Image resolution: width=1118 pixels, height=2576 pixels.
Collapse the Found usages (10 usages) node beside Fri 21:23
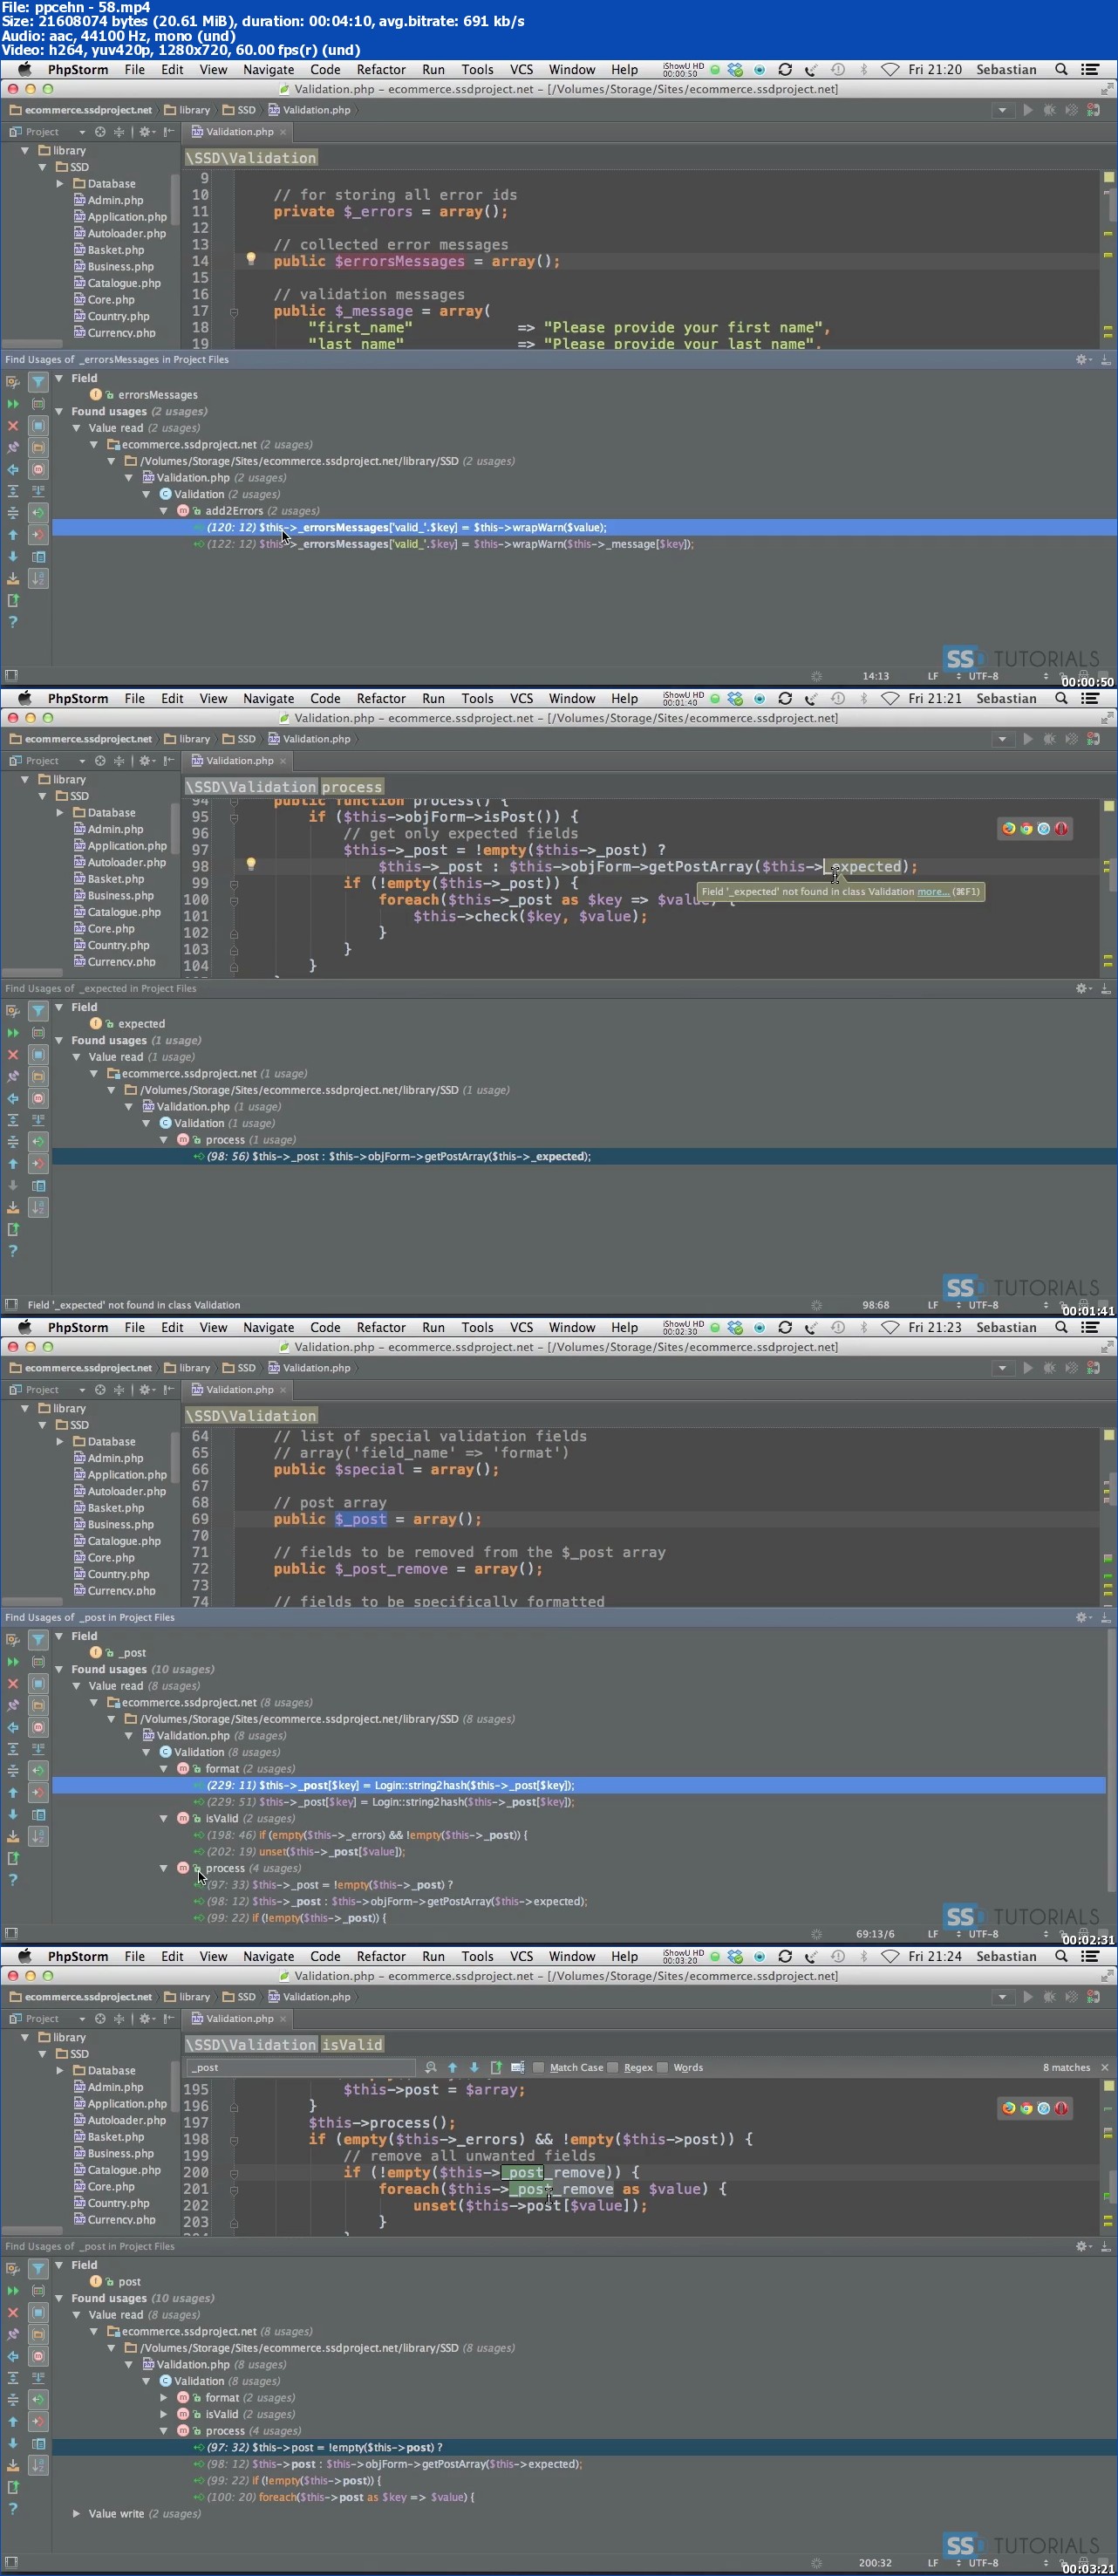pyautogui.click(x=60, y=1669)
